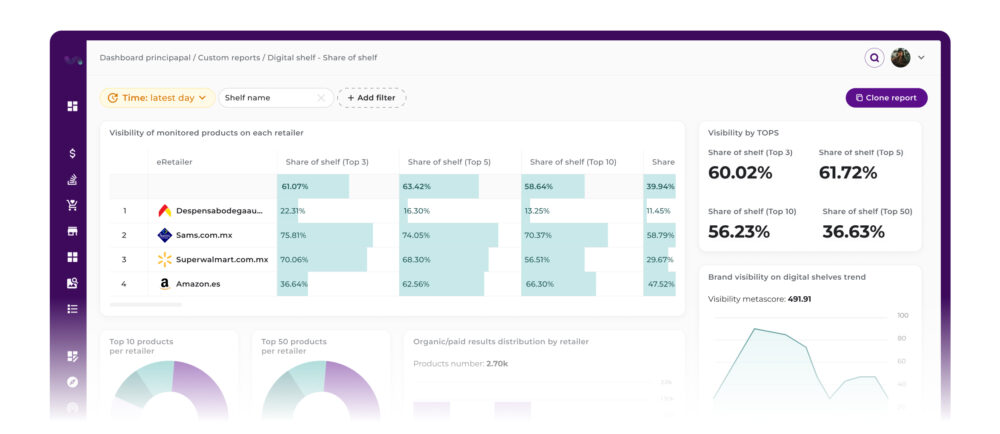Click the Amazon logo icon
The height and width of the screenshot is (434, 1000).
tap(165, 284)
